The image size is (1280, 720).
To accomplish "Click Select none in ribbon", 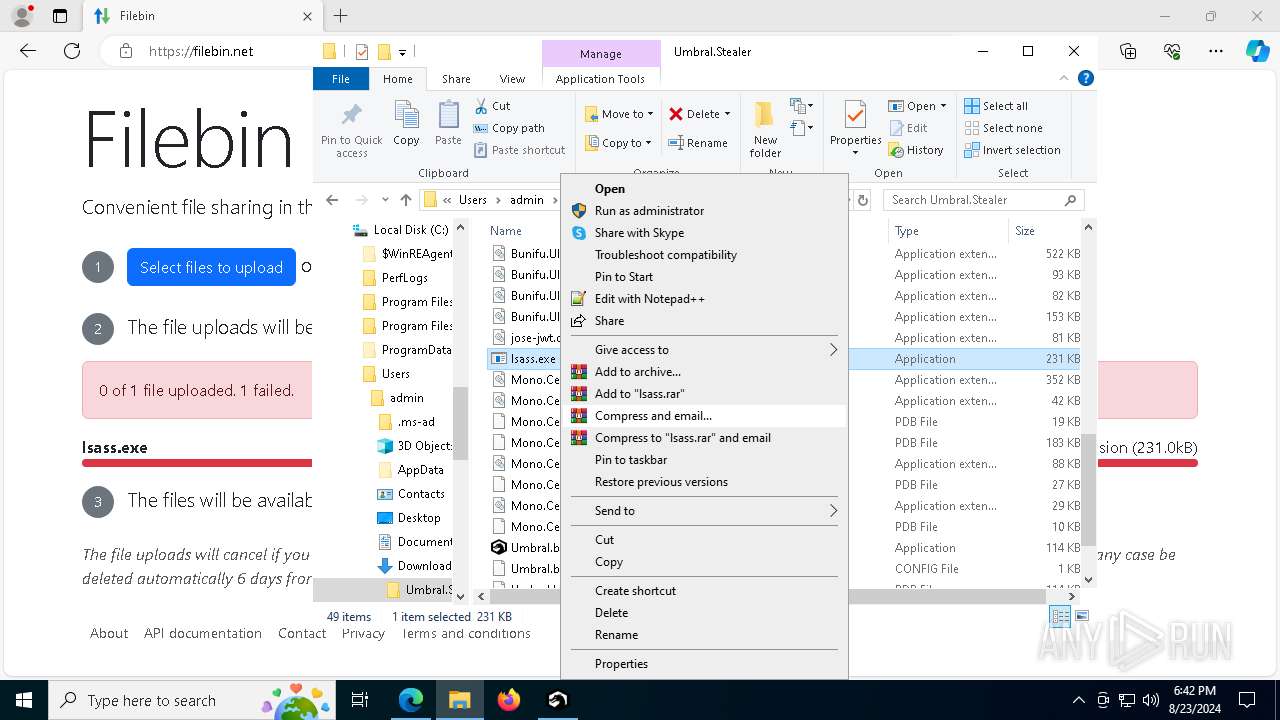I will tap(1003, 128).
